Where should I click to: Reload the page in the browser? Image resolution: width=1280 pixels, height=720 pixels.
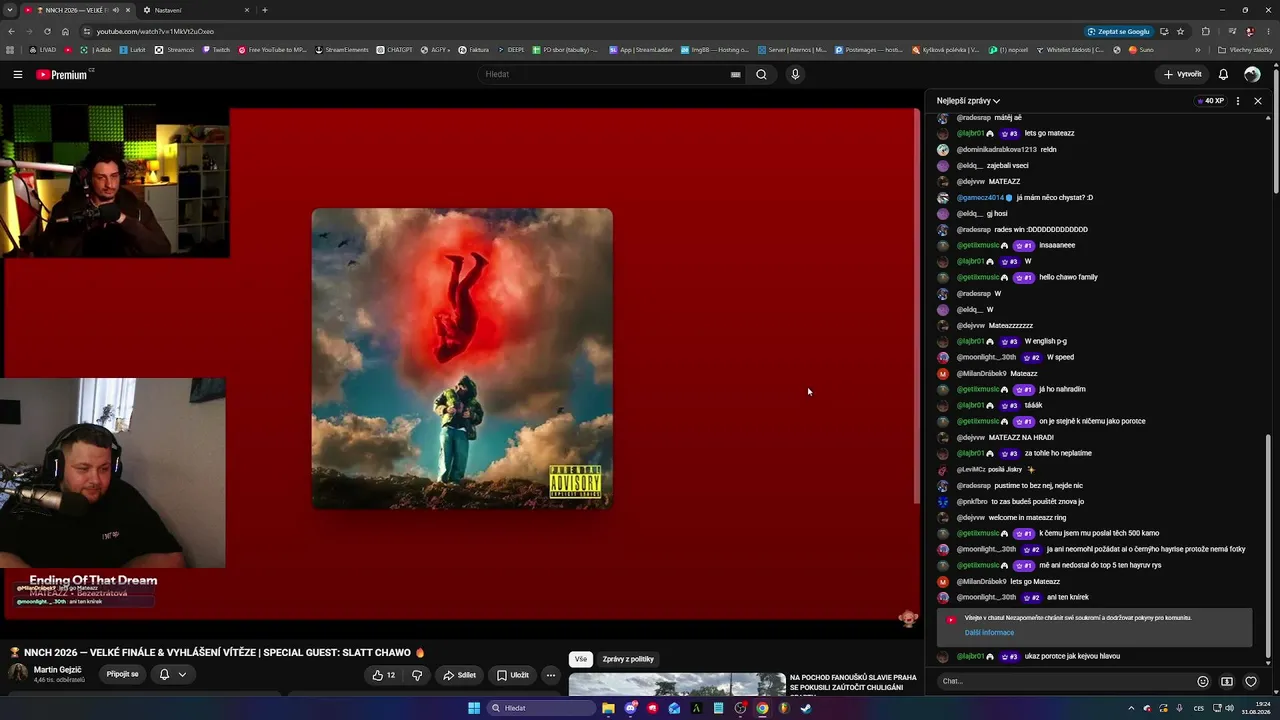47,31
